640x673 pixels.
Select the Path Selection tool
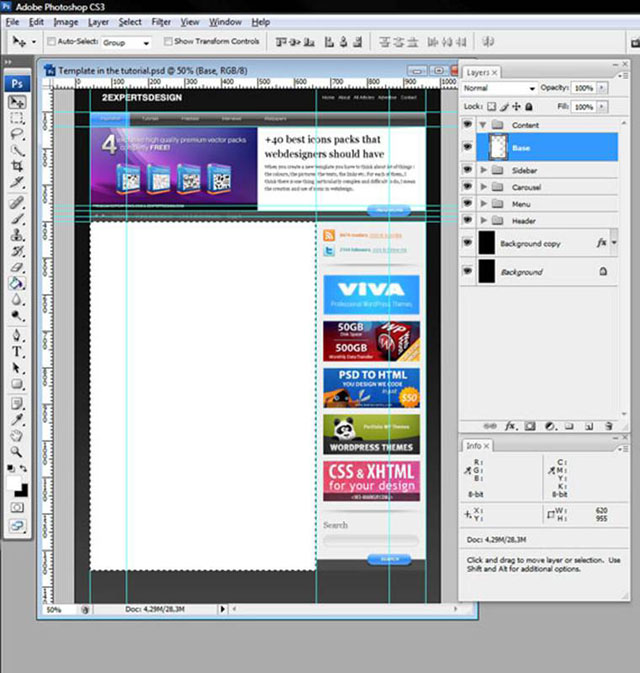pos(17,368)
